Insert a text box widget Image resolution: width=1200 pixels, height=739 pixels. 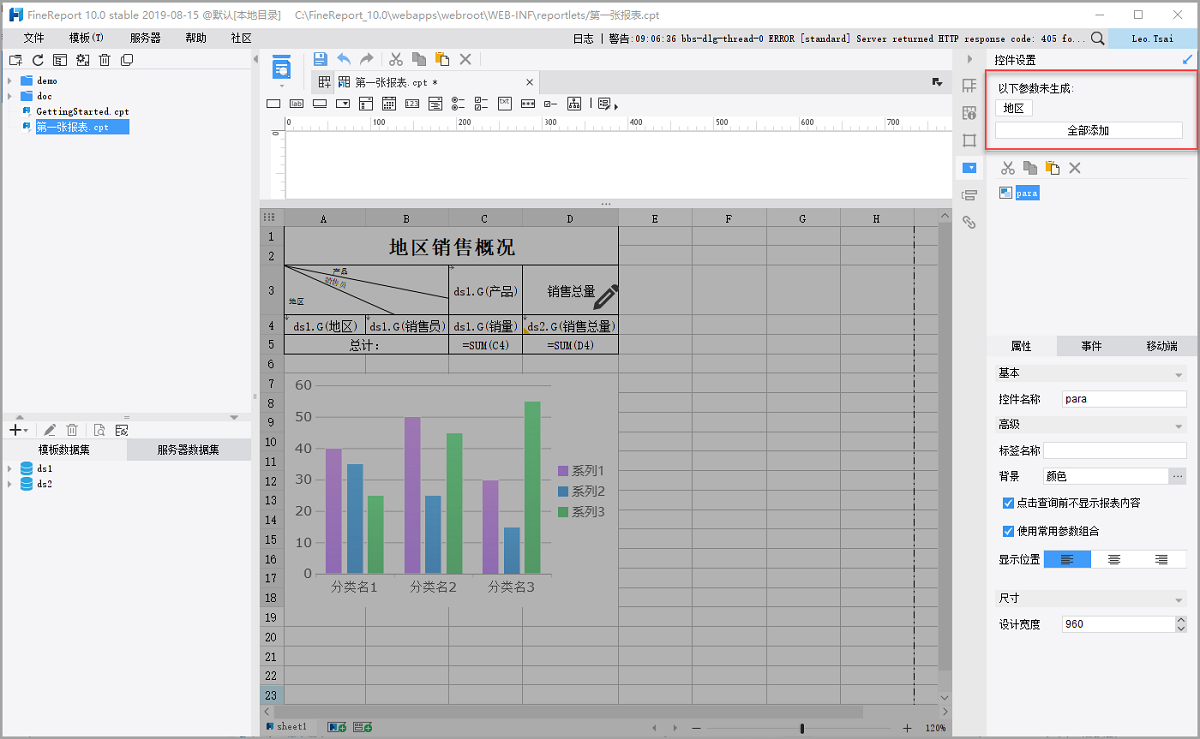pos(273,103)
